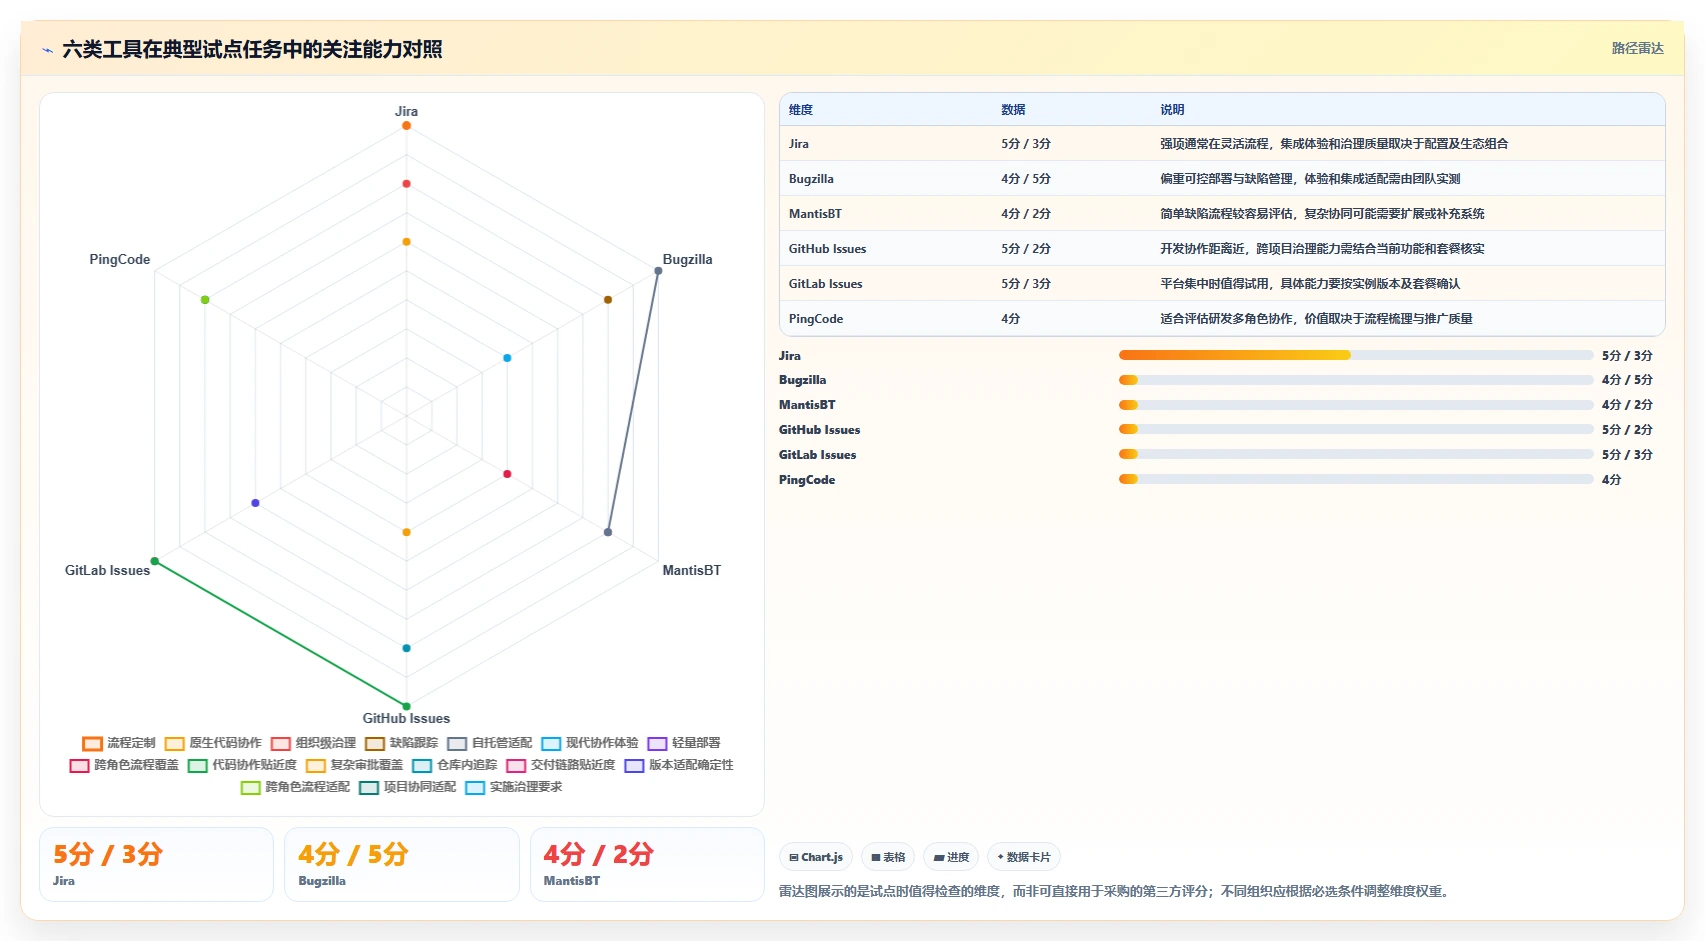The width and height of the screenshot is (1705, 941).
Task: Click the green data point at GitLab Issues axis
Action: (155, 561)
